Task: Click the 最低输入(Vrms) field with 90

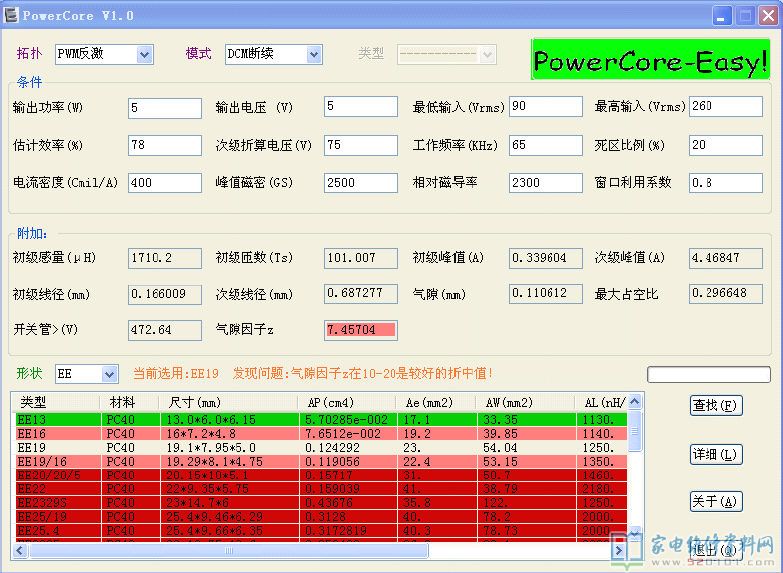Action: (x=546, y=106)
